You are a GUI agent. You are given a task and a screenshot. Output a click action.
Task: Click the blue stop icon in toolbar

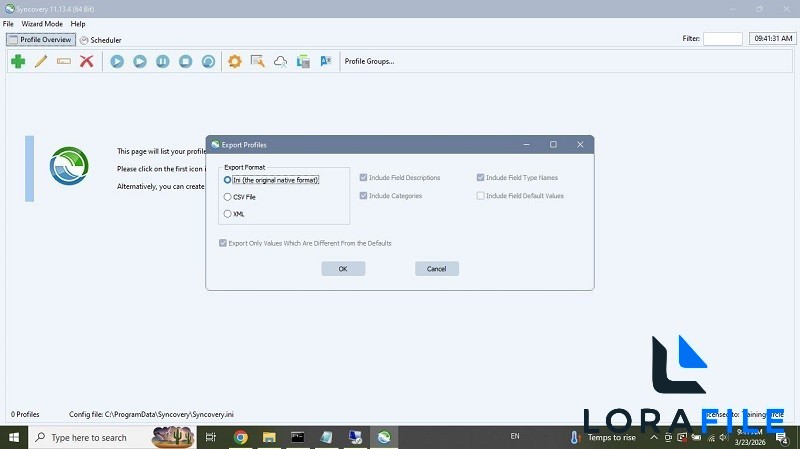click(x=186, y=61)
